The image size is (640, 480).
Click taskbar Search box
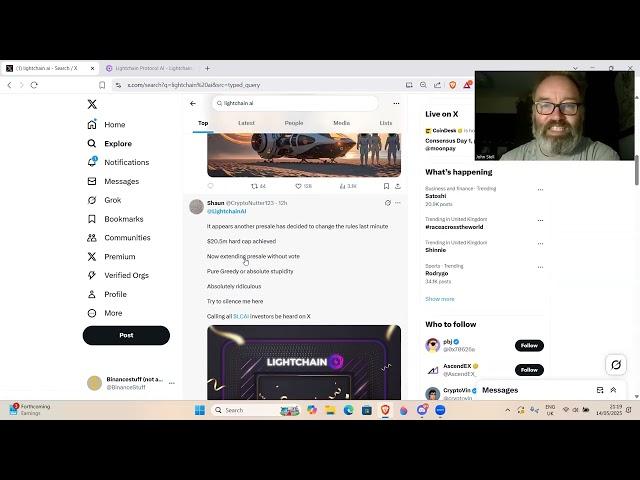[255, 410]
